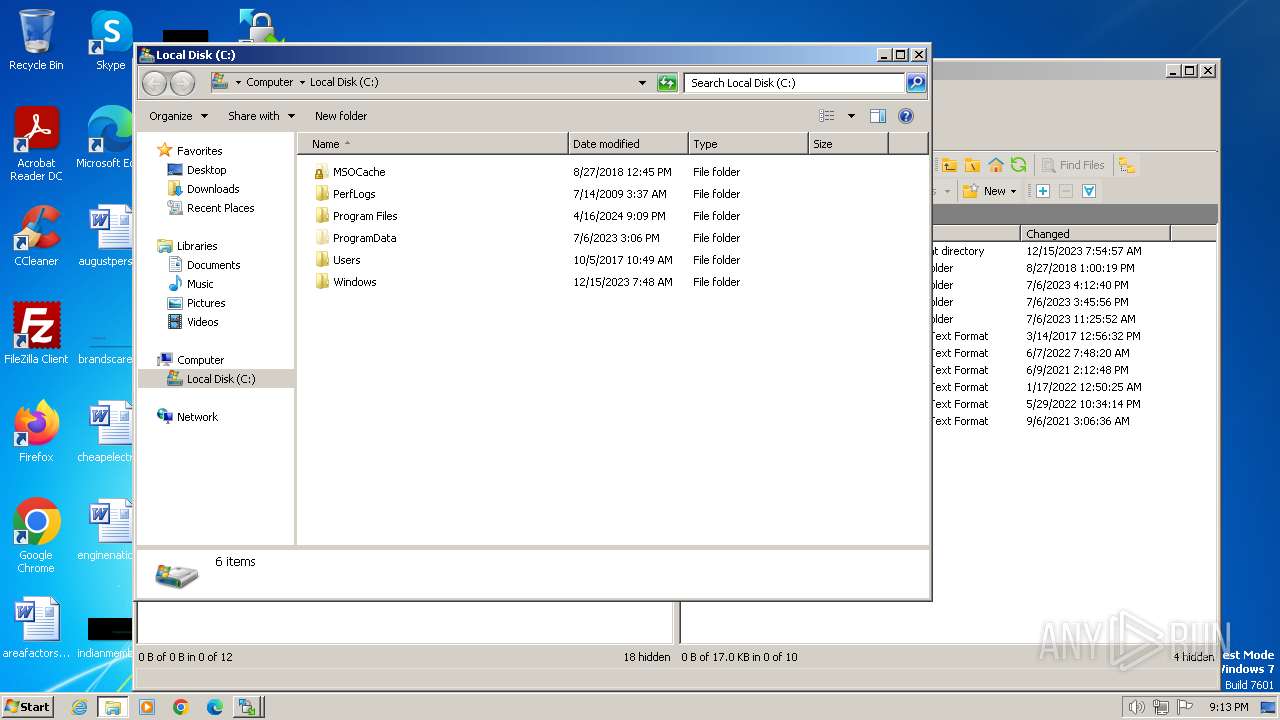Select the PerfLogs folder icon

click(321, 194)
